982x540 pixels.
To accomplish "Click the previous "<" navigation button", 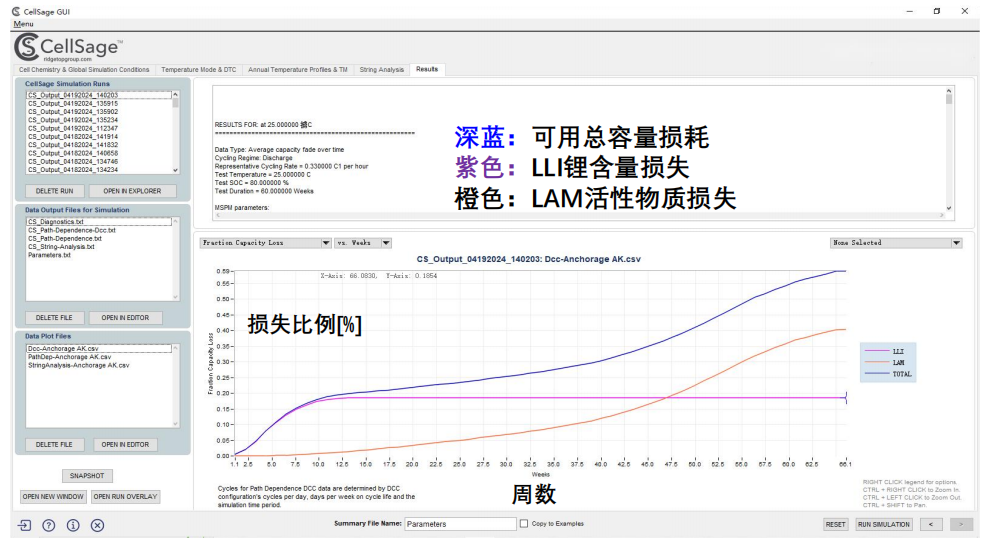I will [931, 524].
